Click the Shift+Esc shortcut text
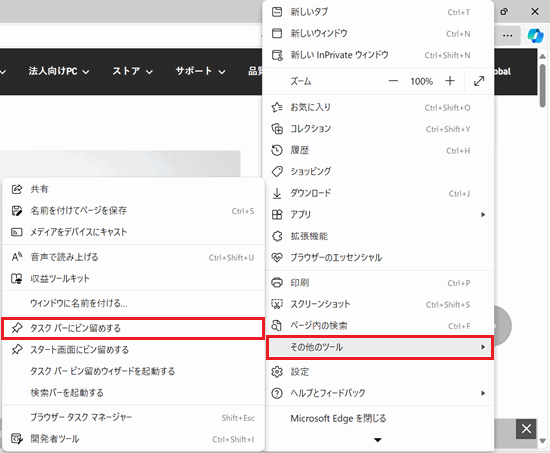Viewport: 550px width, 453px height. coord(238,418)
